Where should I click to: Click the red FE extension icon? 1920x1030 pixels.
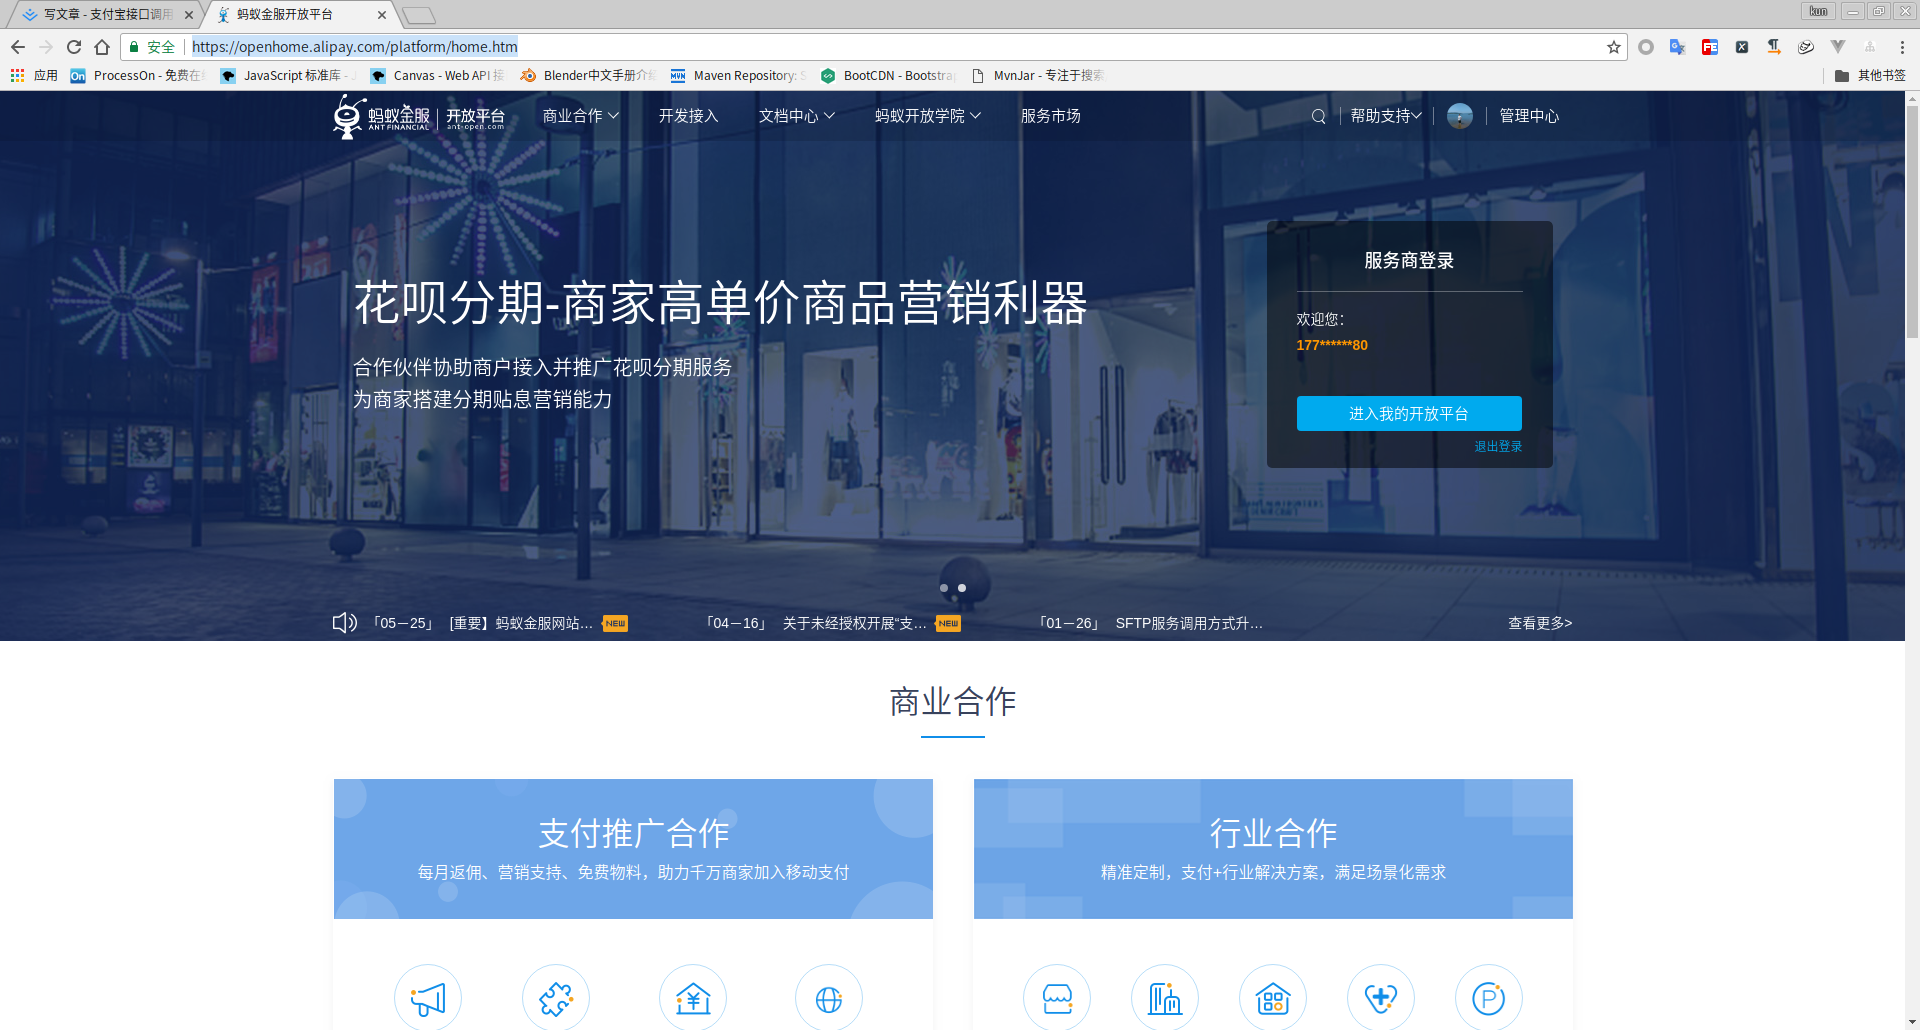coord(1710,47)
